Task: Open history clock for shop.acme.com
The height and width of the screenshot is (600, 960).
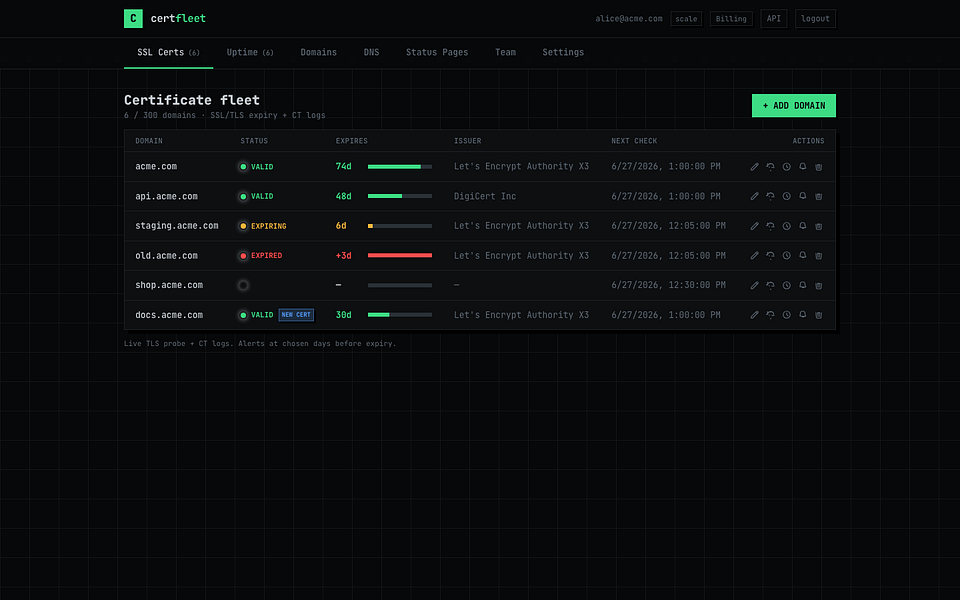Action: [787, 285]
